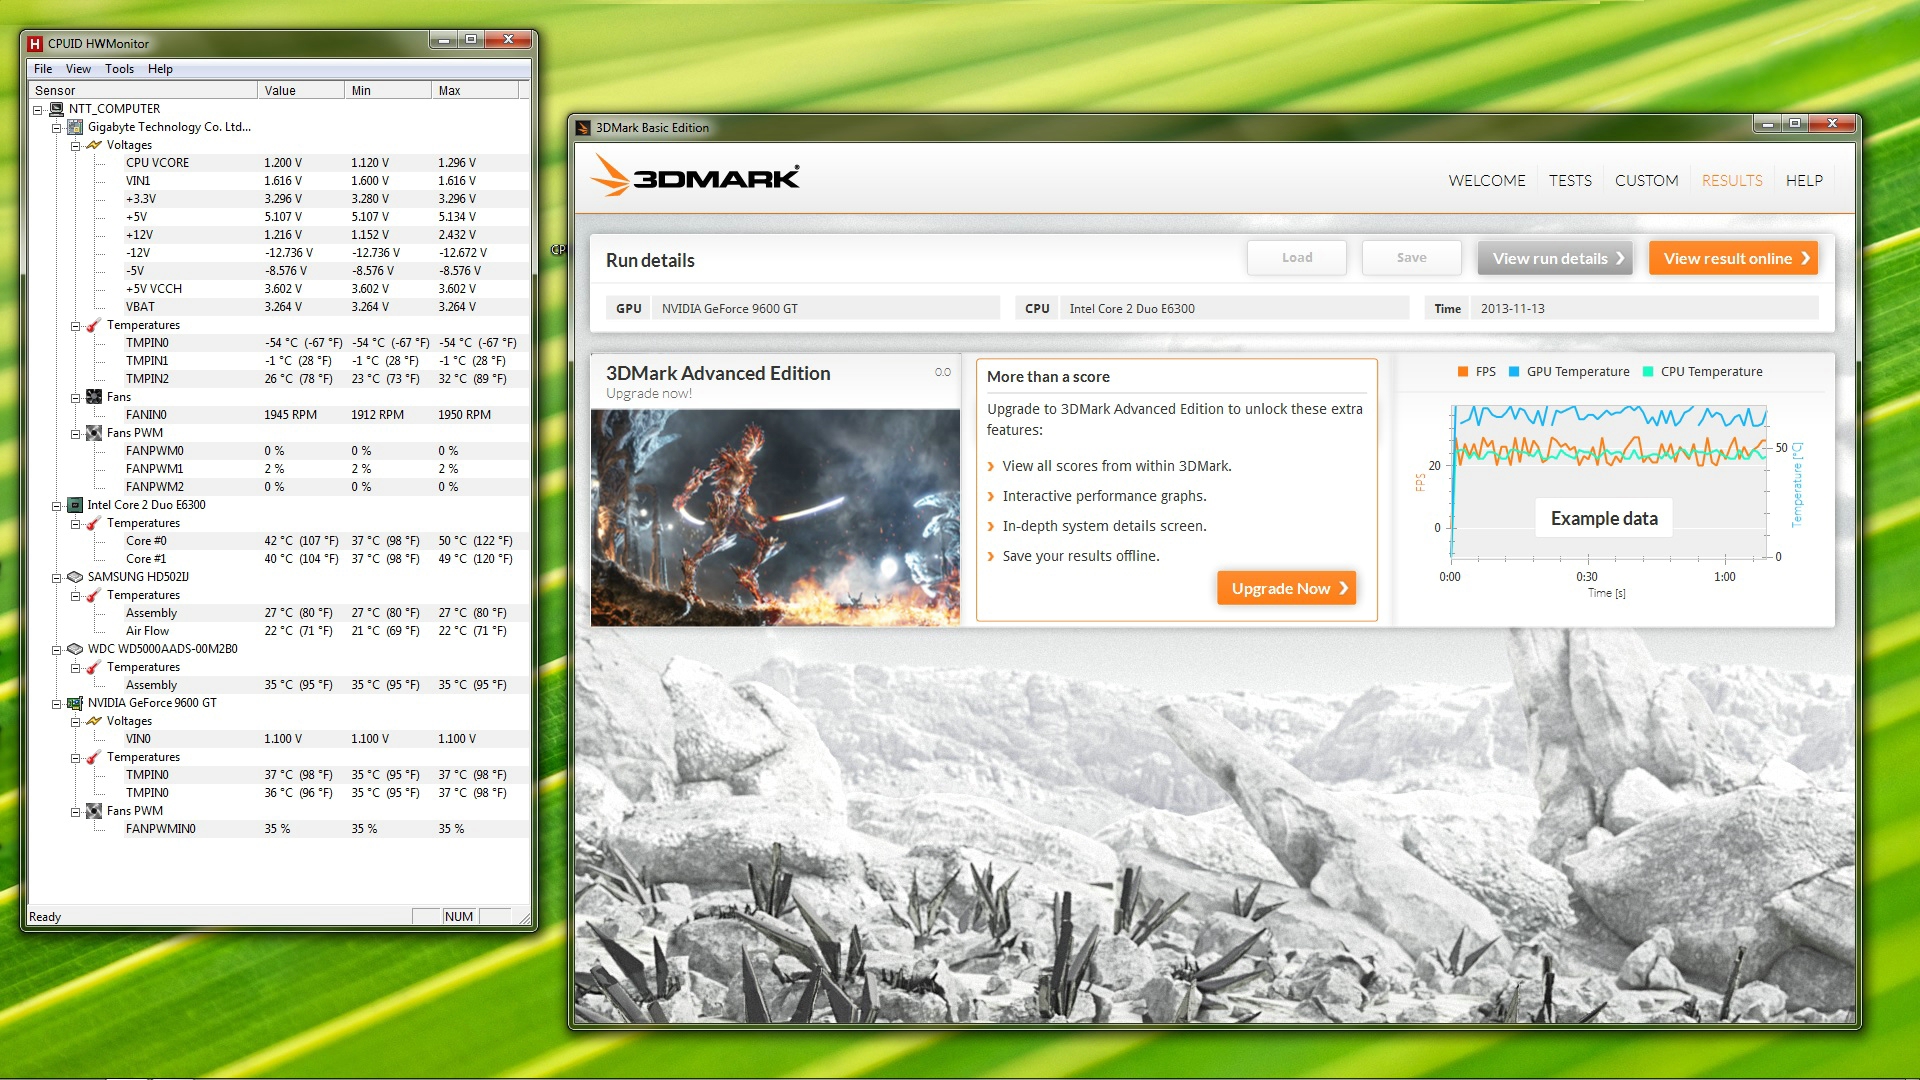This screenshot has height=1080, width=1920.
Task: Open the View menu in HWMonitor
Action: click(x=78, y=69)
